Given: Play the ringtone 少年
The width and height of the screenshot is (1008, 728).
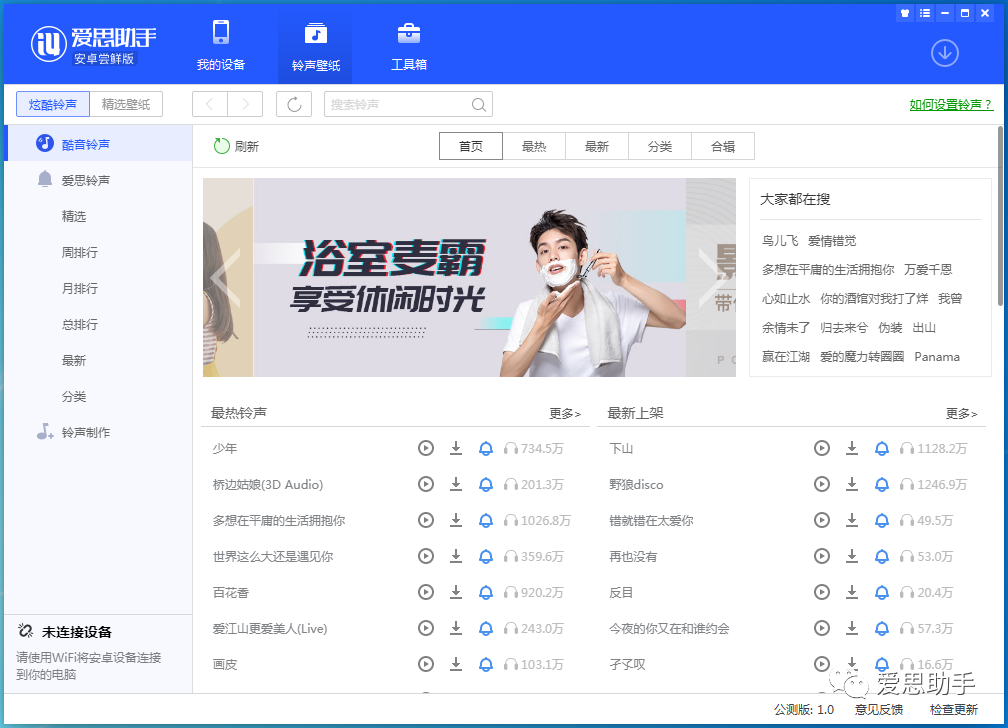Looking at the screenshot, I should (x=426, y=448).
